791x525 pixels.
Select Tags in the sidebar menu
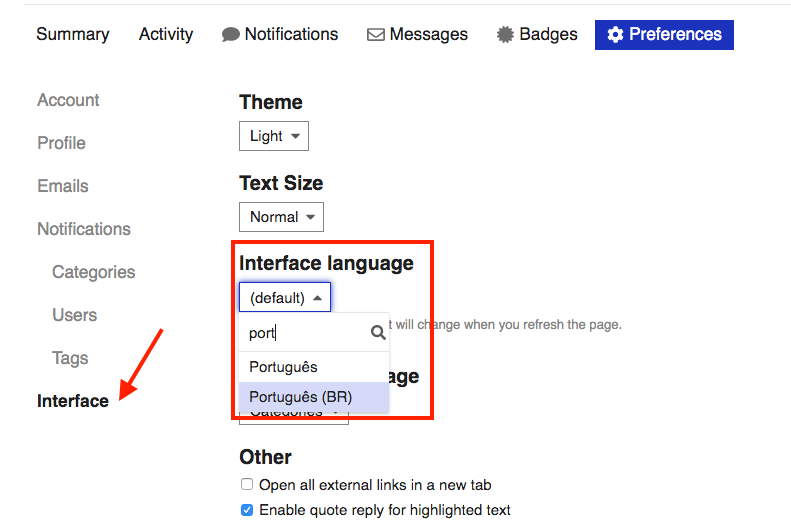70,358
